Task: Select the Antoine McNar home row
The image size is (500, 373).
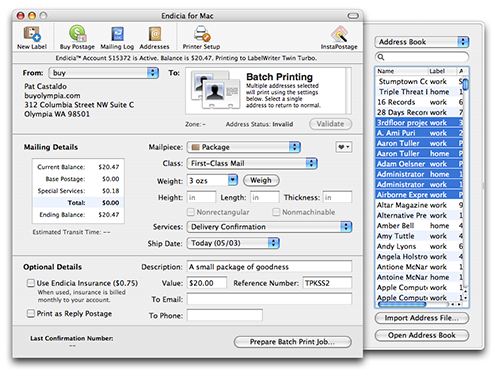Action: coord(419,277)
